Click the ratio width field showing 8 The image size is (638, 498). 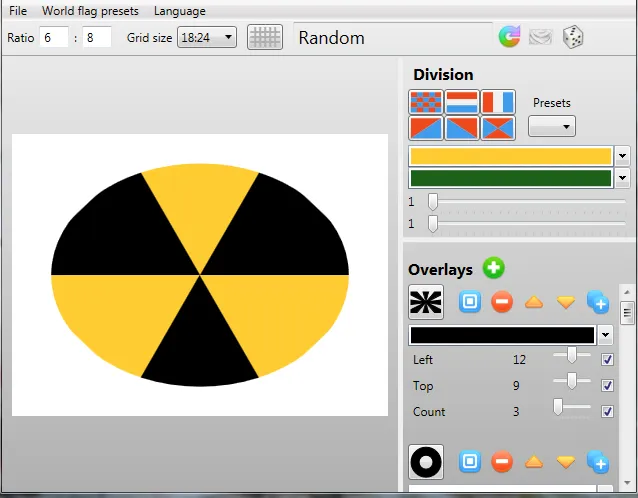[x=97, y=37]
